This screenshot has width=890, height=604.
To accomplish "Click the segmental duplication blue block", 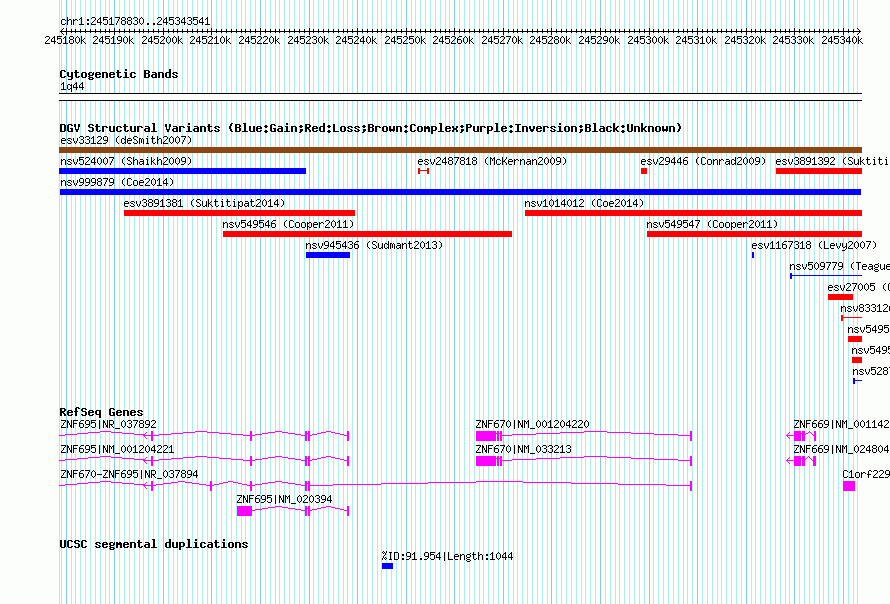I will click(x=387, y=566).
